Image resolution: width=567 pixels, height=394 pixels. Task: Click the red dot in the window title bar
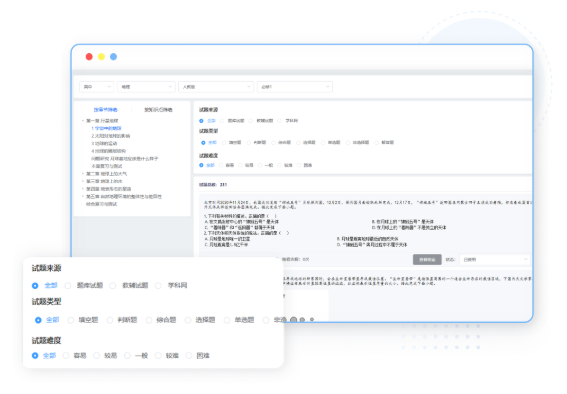(x=89, y=57)
